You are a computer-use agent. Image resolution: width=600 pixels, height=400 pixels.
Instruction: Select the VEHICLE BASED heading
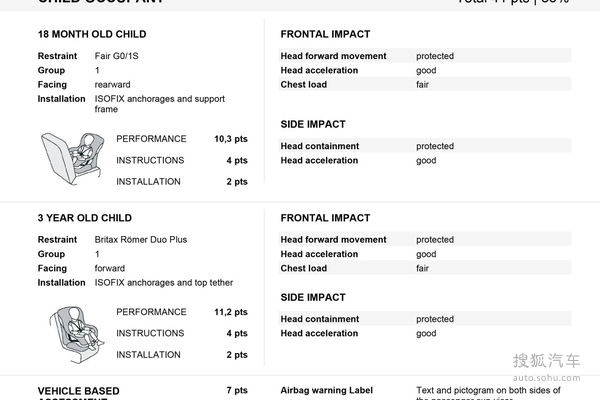[x=78, y=391]
